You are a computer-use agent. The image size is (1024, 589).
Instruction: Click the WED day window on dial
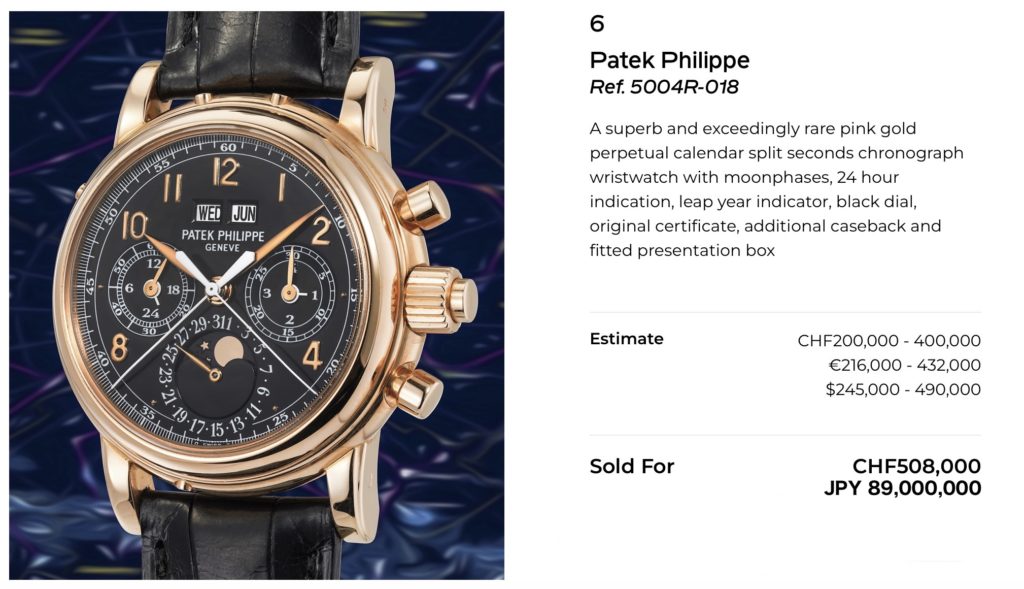pos(209,213)
